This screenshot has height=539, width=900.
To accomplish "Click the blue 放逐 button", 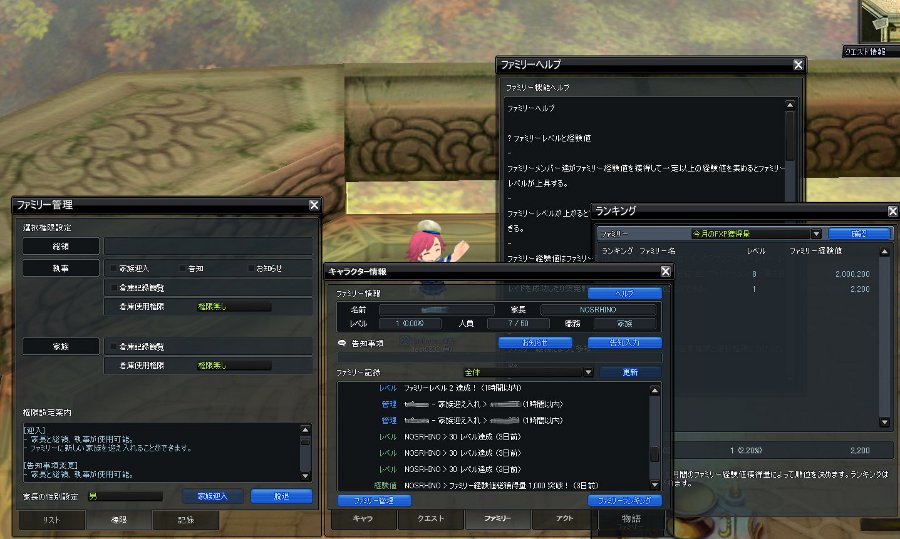I will [281, 496].
